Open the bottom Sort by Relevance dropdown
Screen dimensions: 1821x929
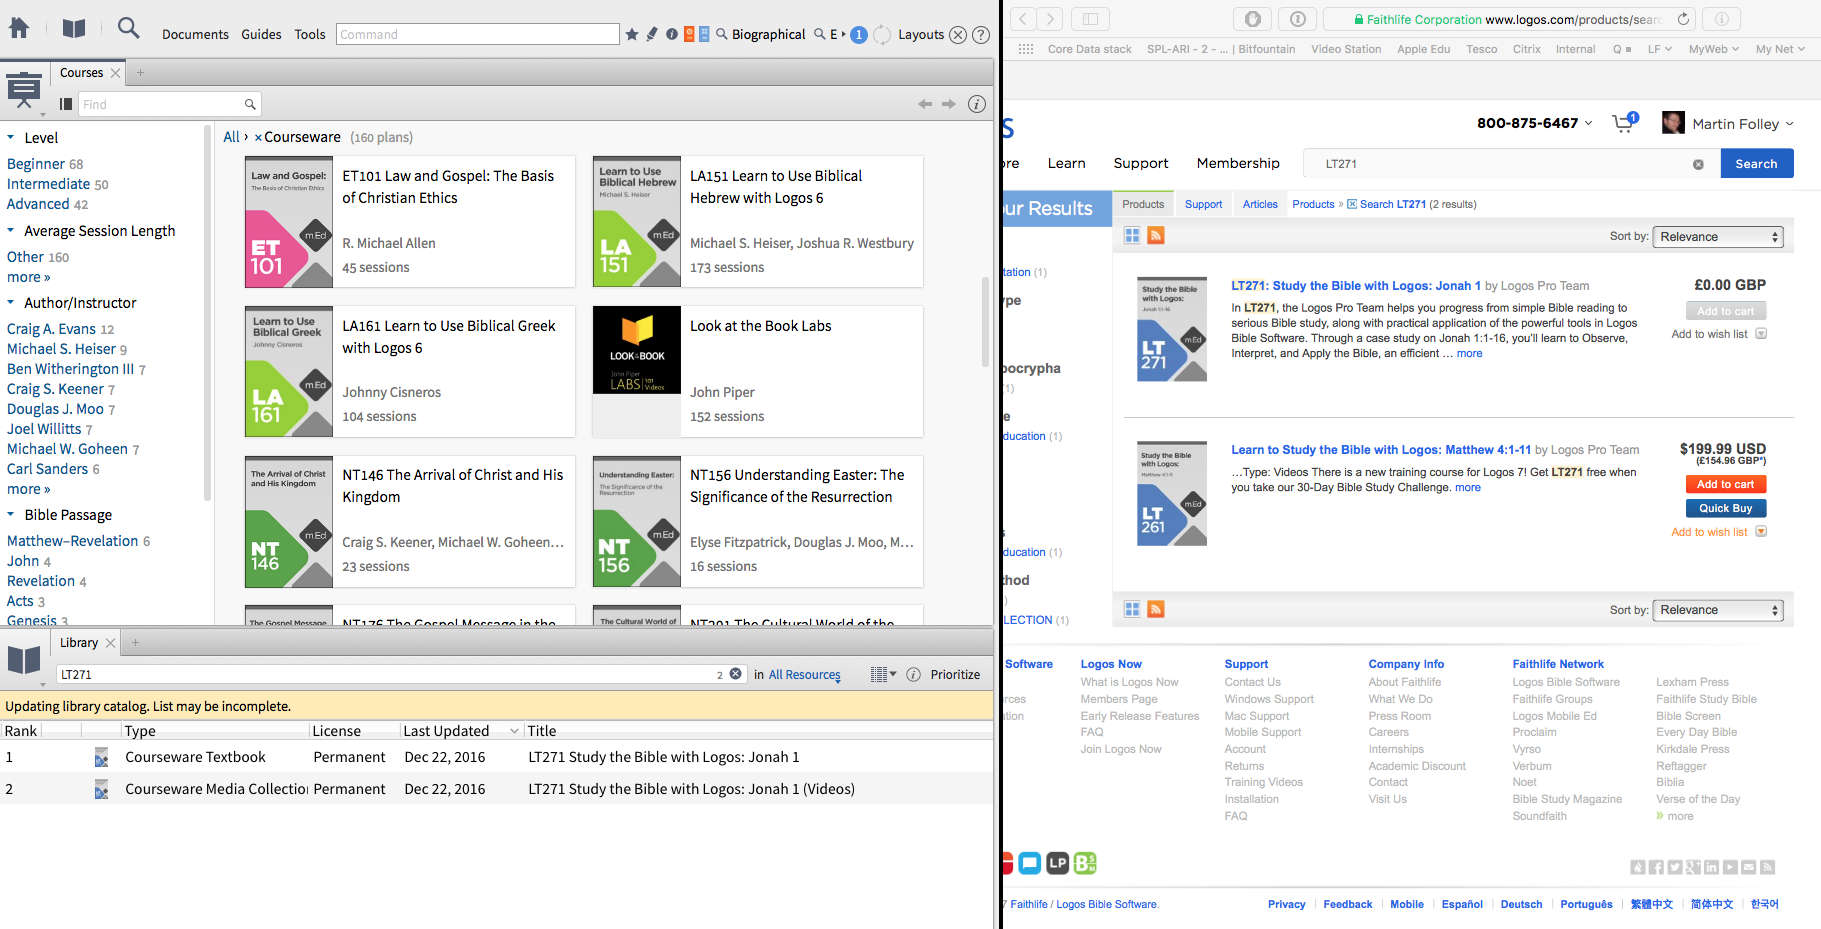tap(1717, 610)
